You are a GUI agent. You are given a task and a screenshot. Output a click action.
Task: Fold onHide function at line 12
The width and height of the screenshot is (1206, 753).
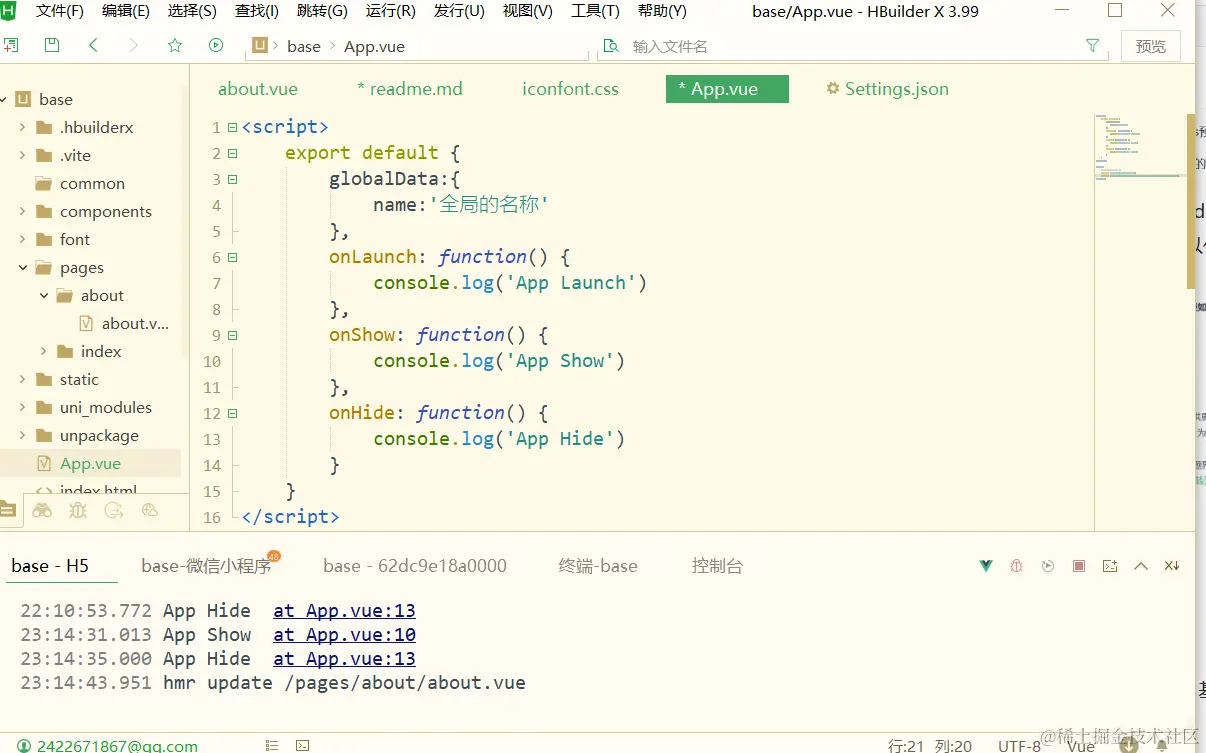[232, 414]
